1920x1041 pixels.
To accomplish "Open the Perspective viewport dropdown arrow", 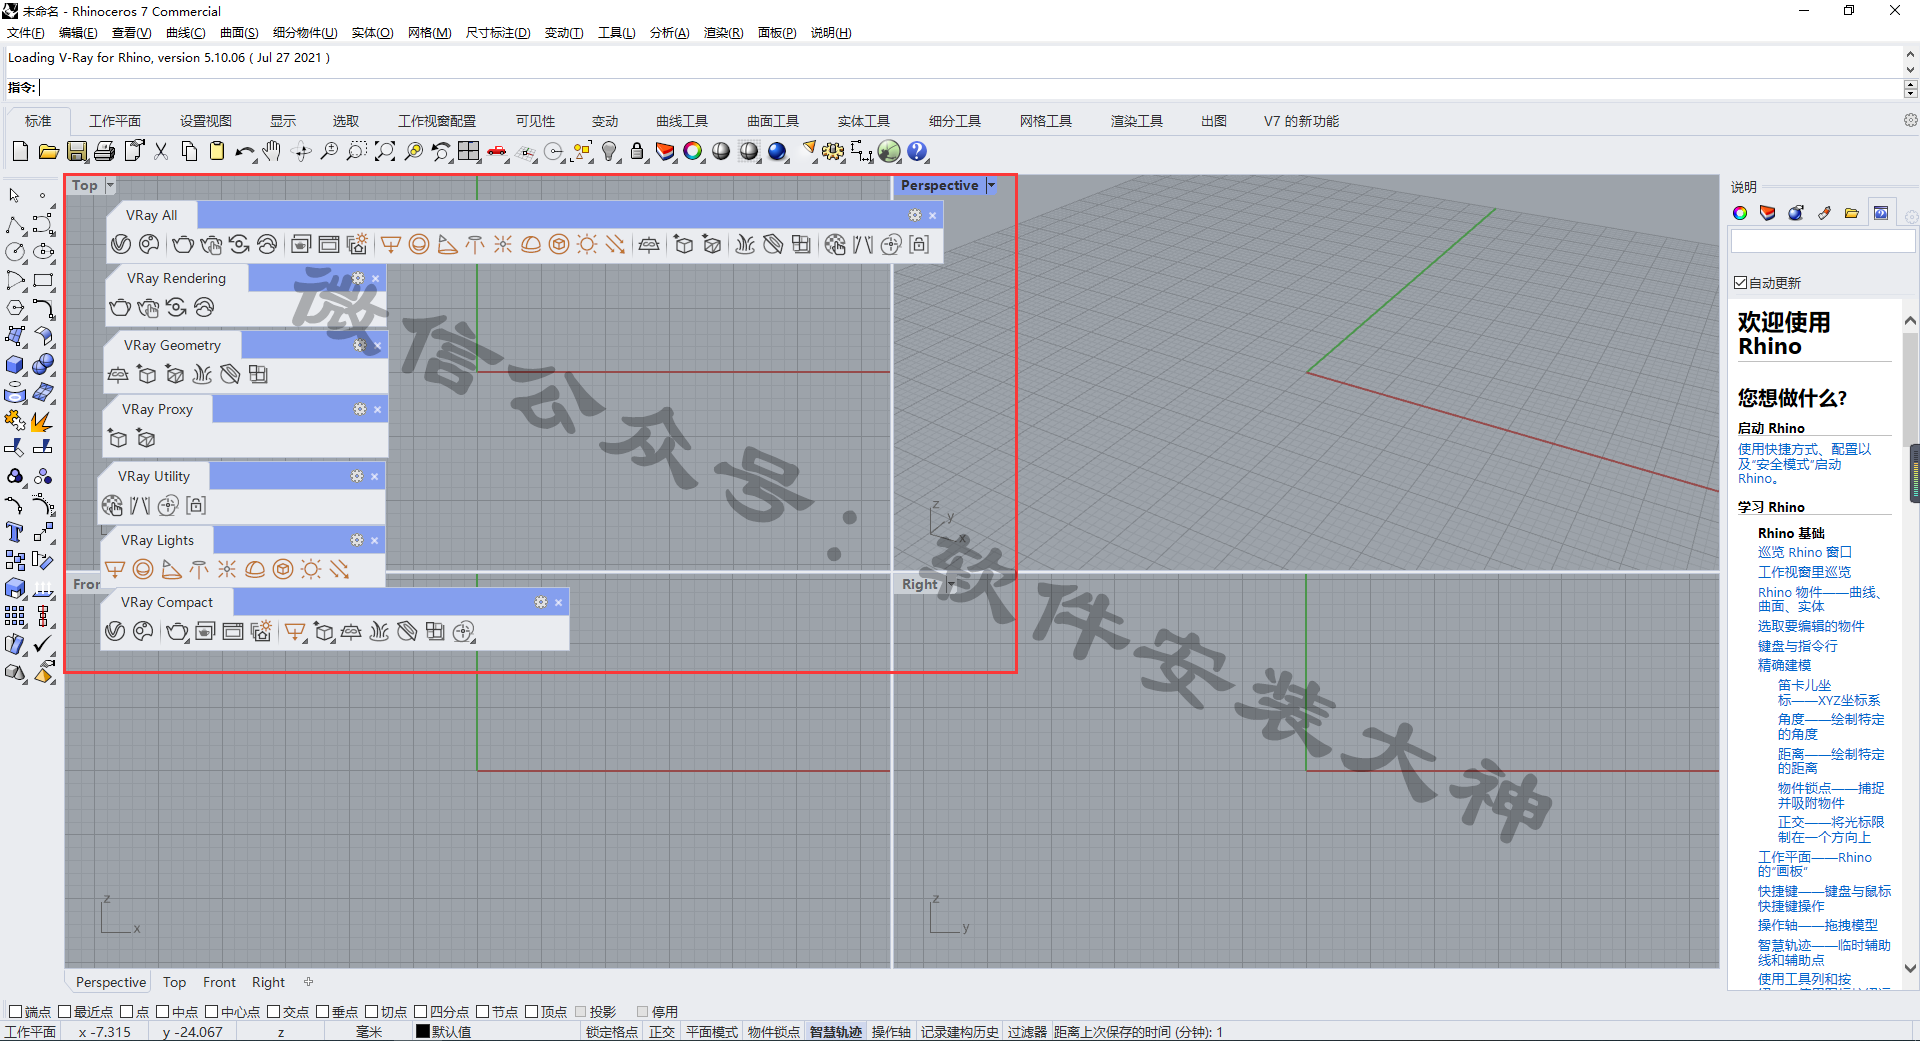I will (991, 185).
